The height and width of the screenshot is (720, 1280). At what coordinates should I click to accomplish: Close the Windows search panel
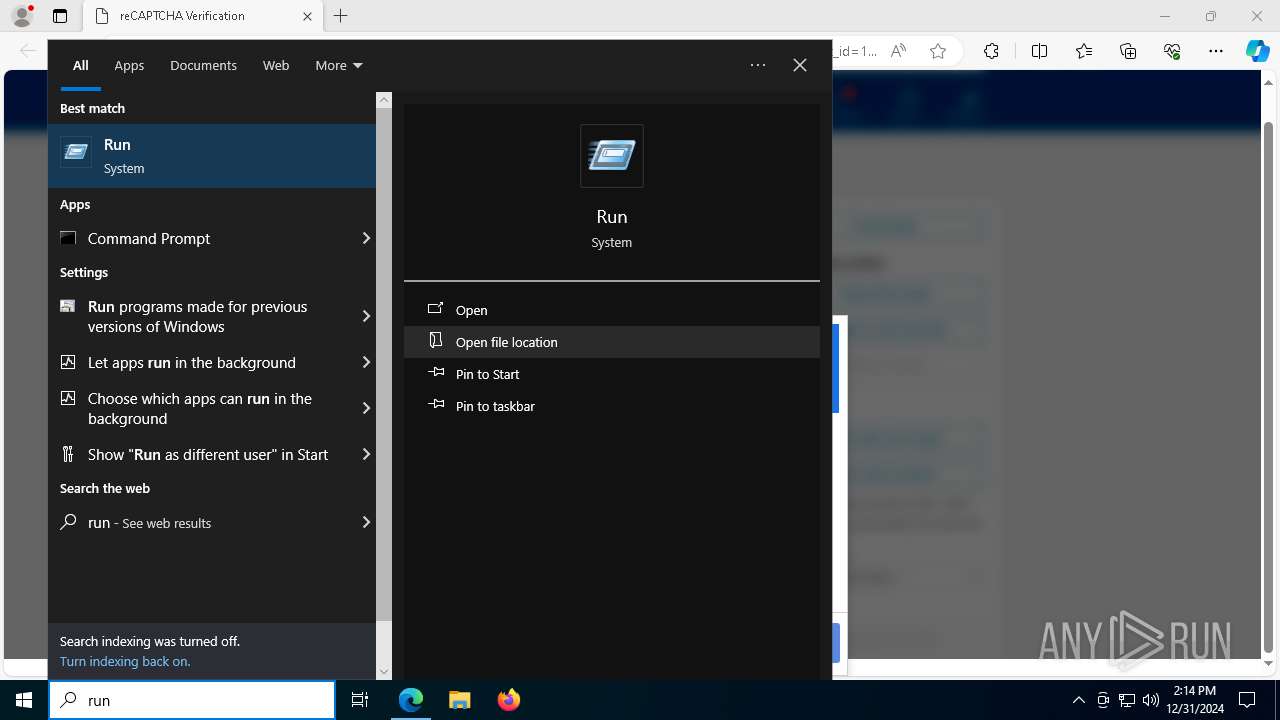[800, 65]
